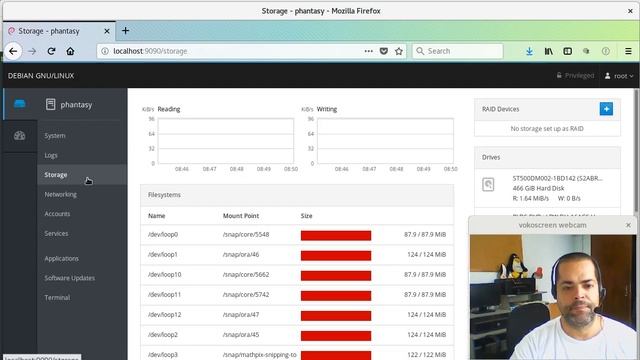Open the Firefox hamburger menu
This screenshot has width=640, height=360.
[628, 51]
